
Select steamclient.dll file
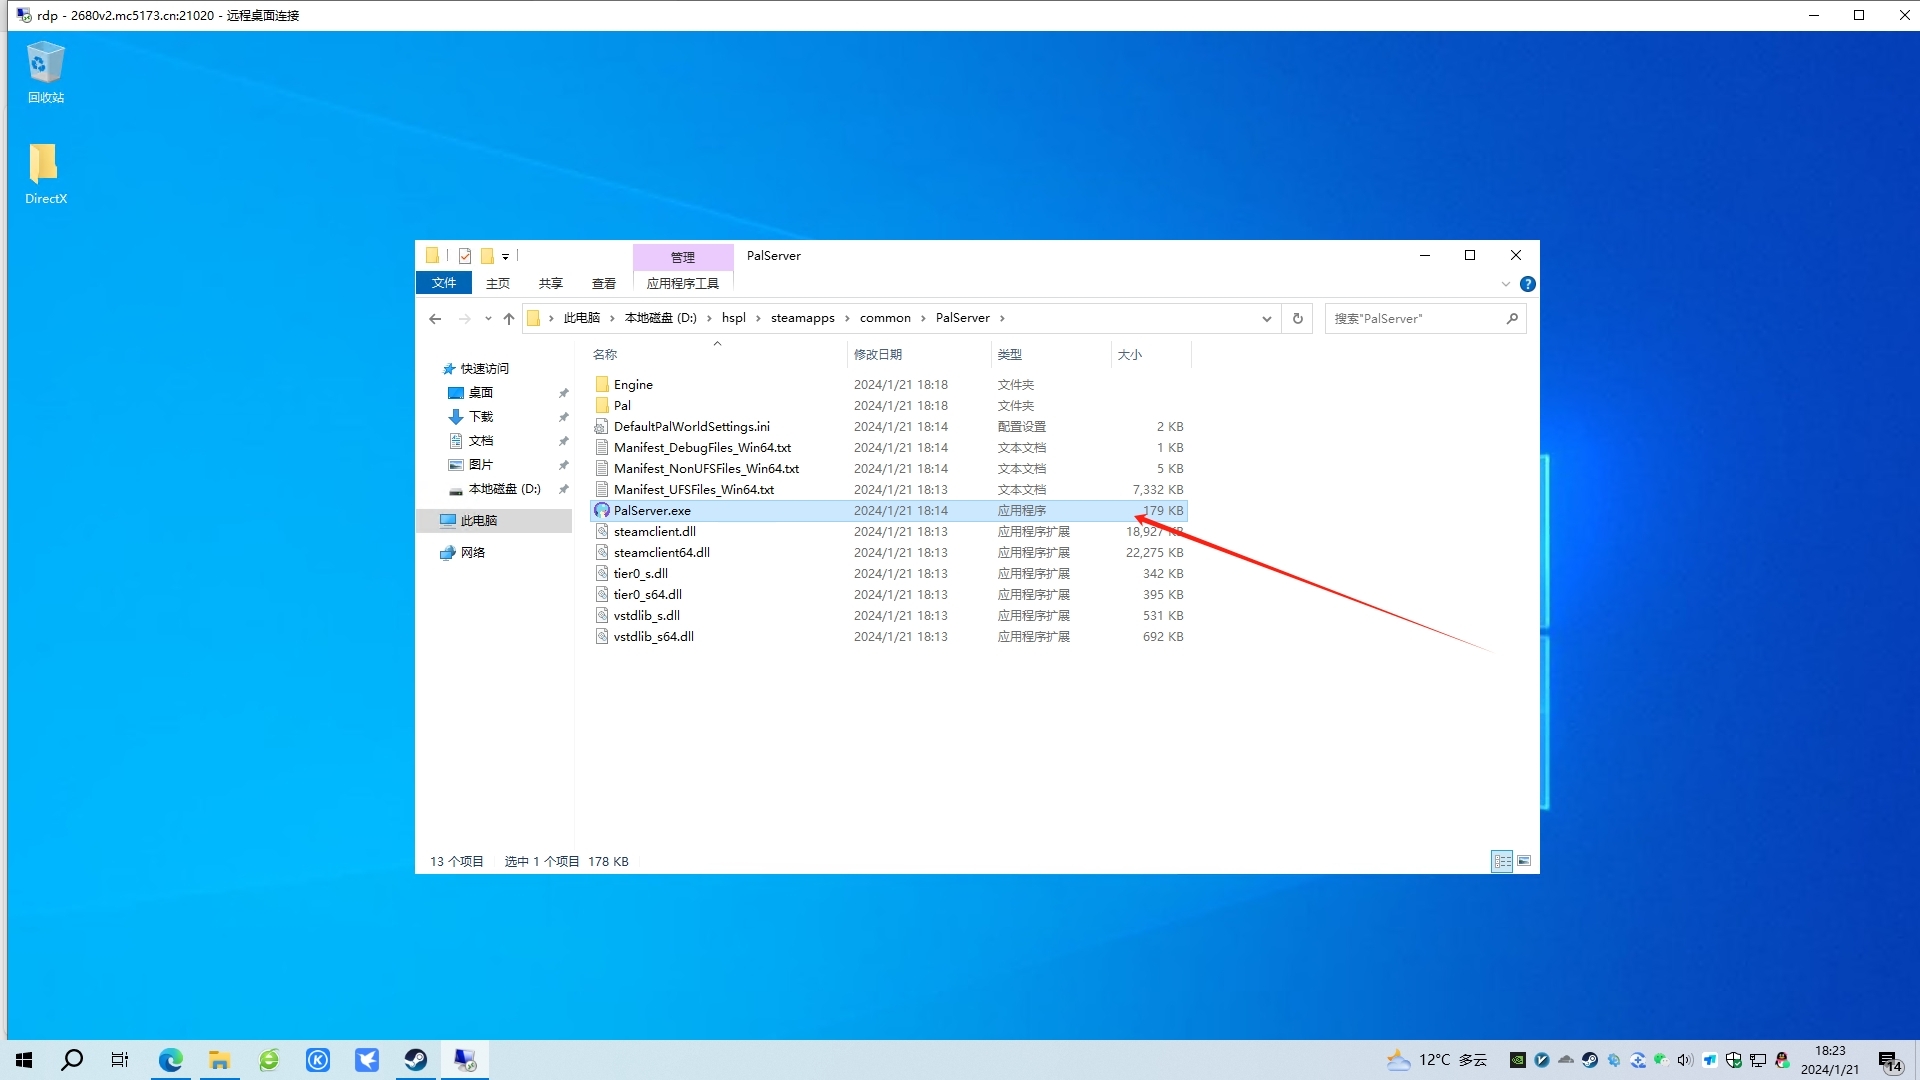point(655,532)
